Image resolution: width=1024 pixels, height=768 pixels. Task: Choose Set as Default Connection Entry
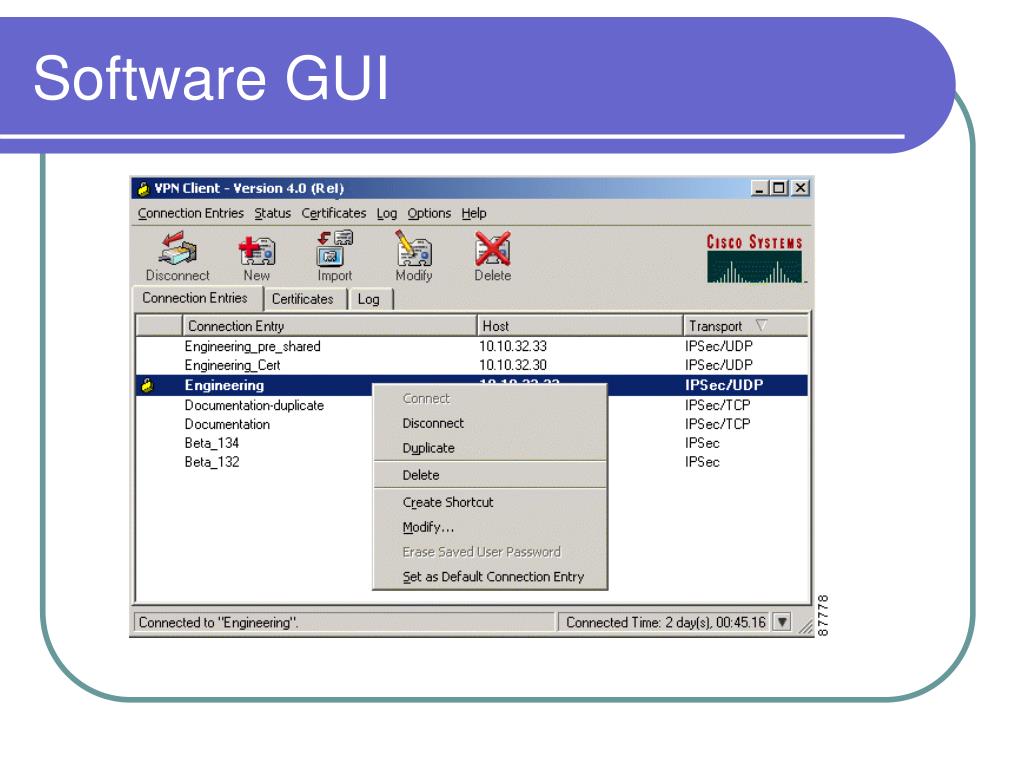pyautogui.click(x=490, y=577)
